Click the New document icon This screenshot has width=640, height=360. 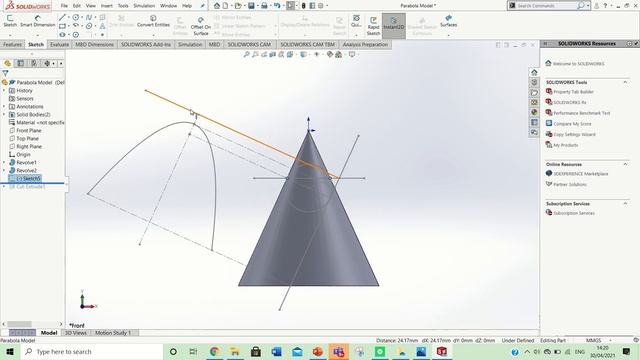pos(225,6)
